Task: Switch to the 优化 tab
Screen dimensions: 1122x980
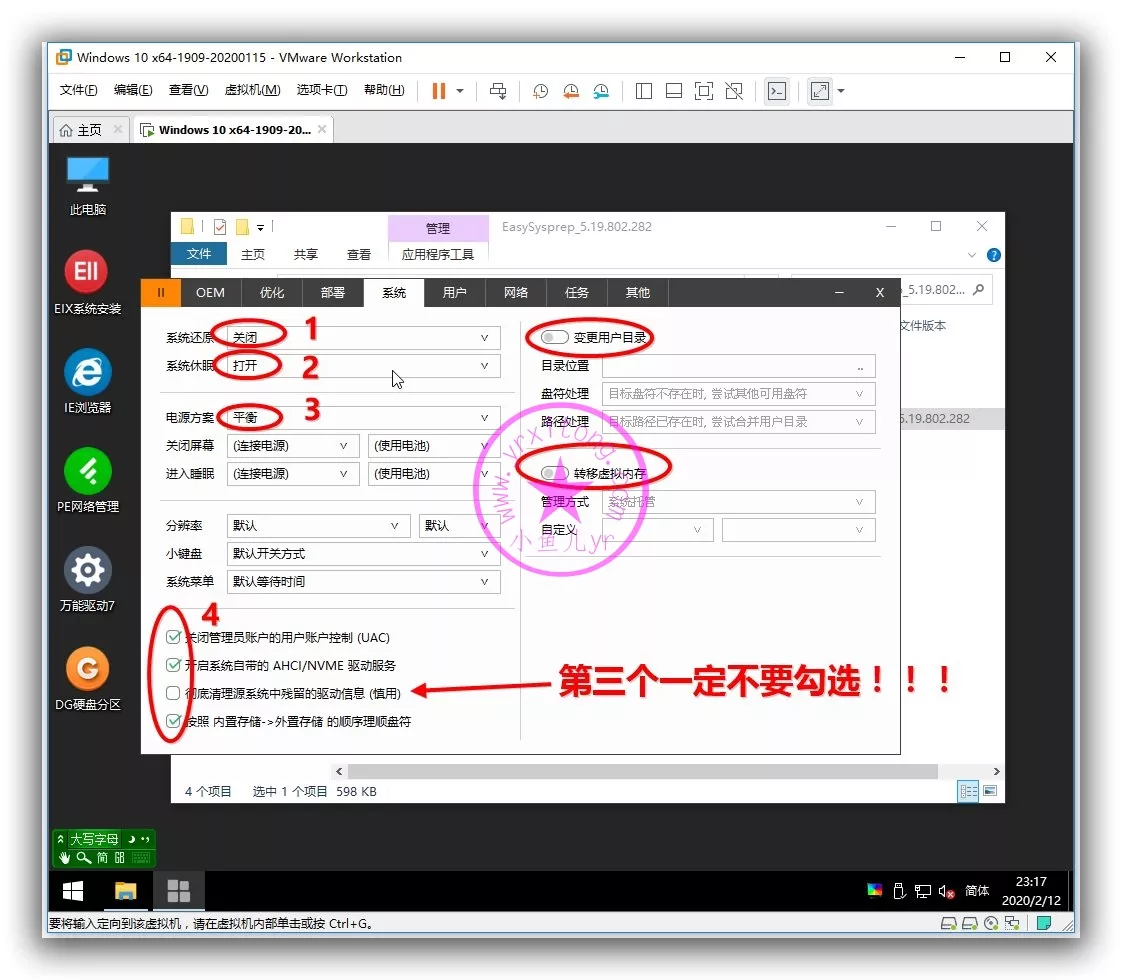Action: [272, 292]
